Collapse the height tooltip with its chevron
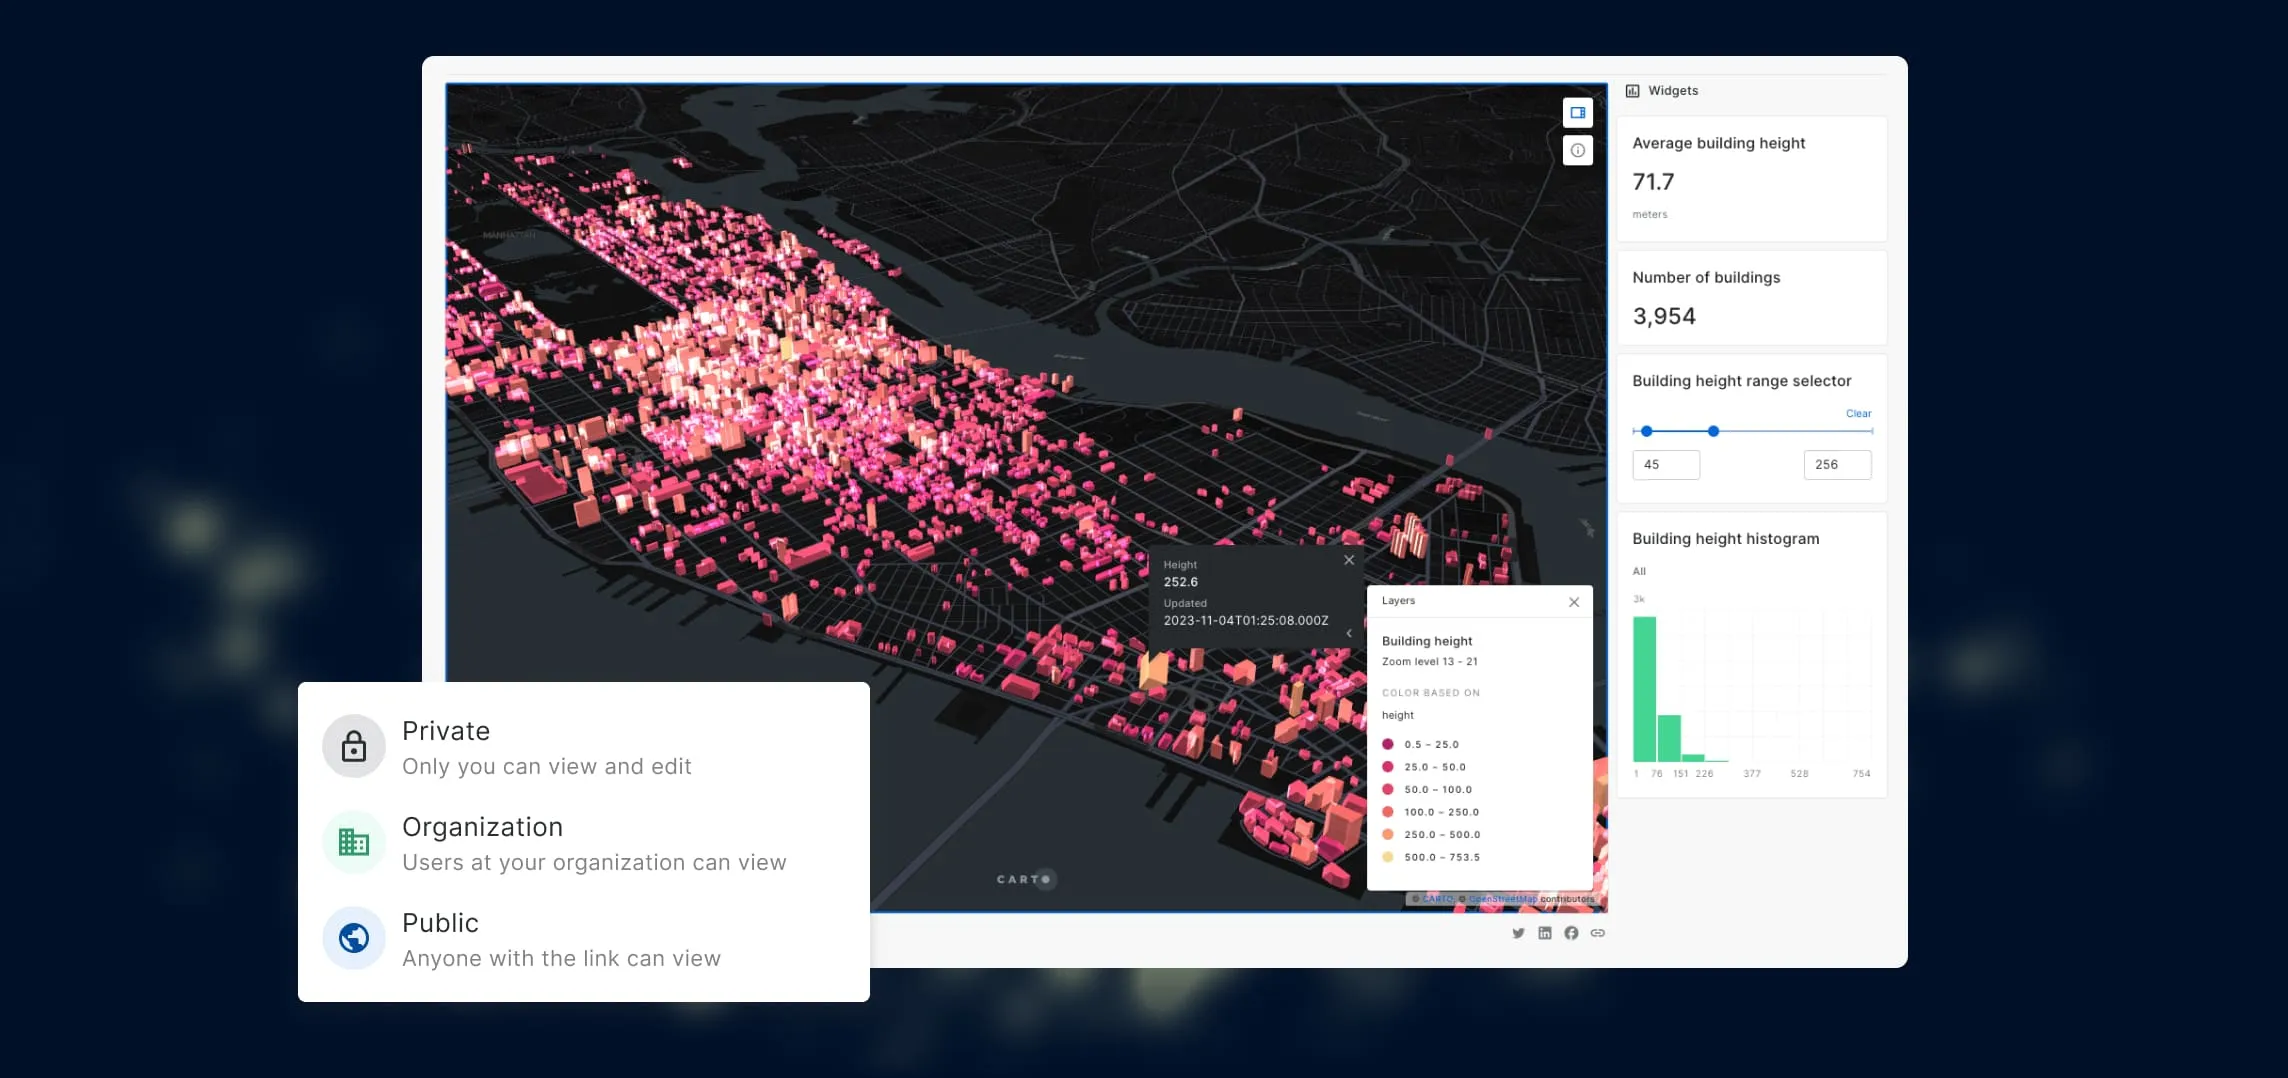 pyautogui.click(x=1349, y=633)
